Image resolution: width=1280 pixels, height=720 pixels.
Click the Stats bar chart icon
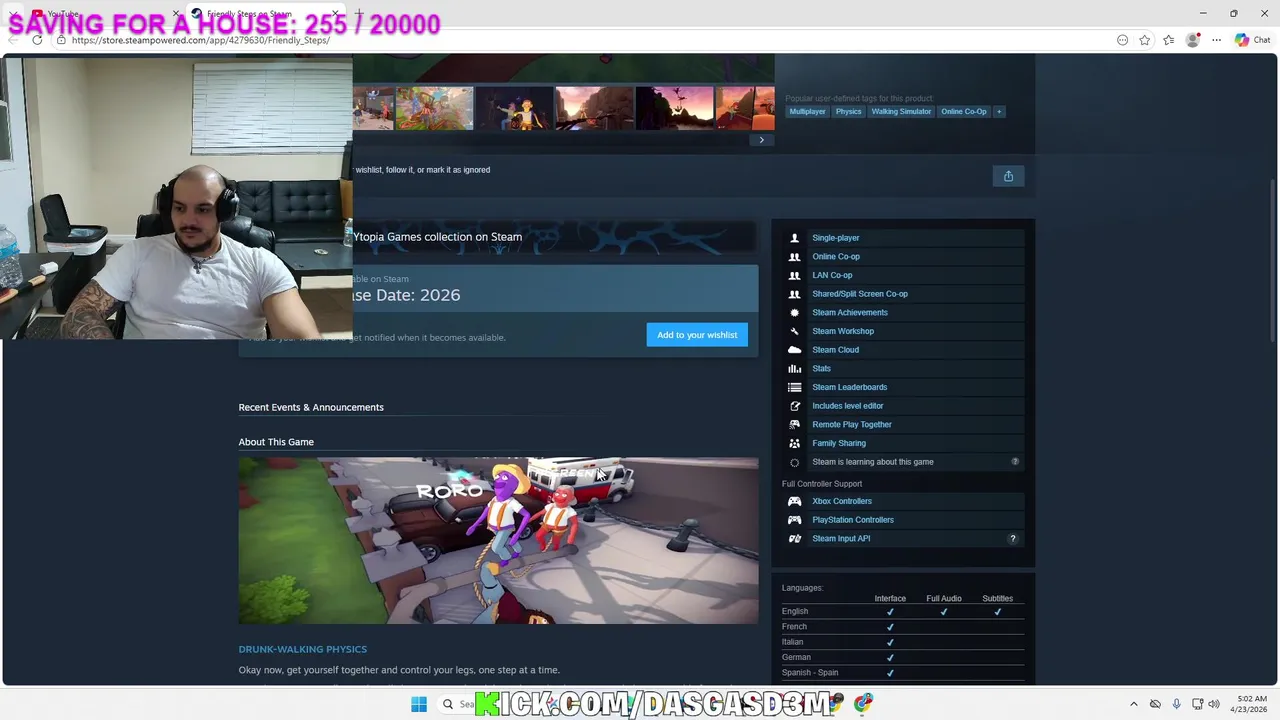pyautogui.click(x=794, y=369)
